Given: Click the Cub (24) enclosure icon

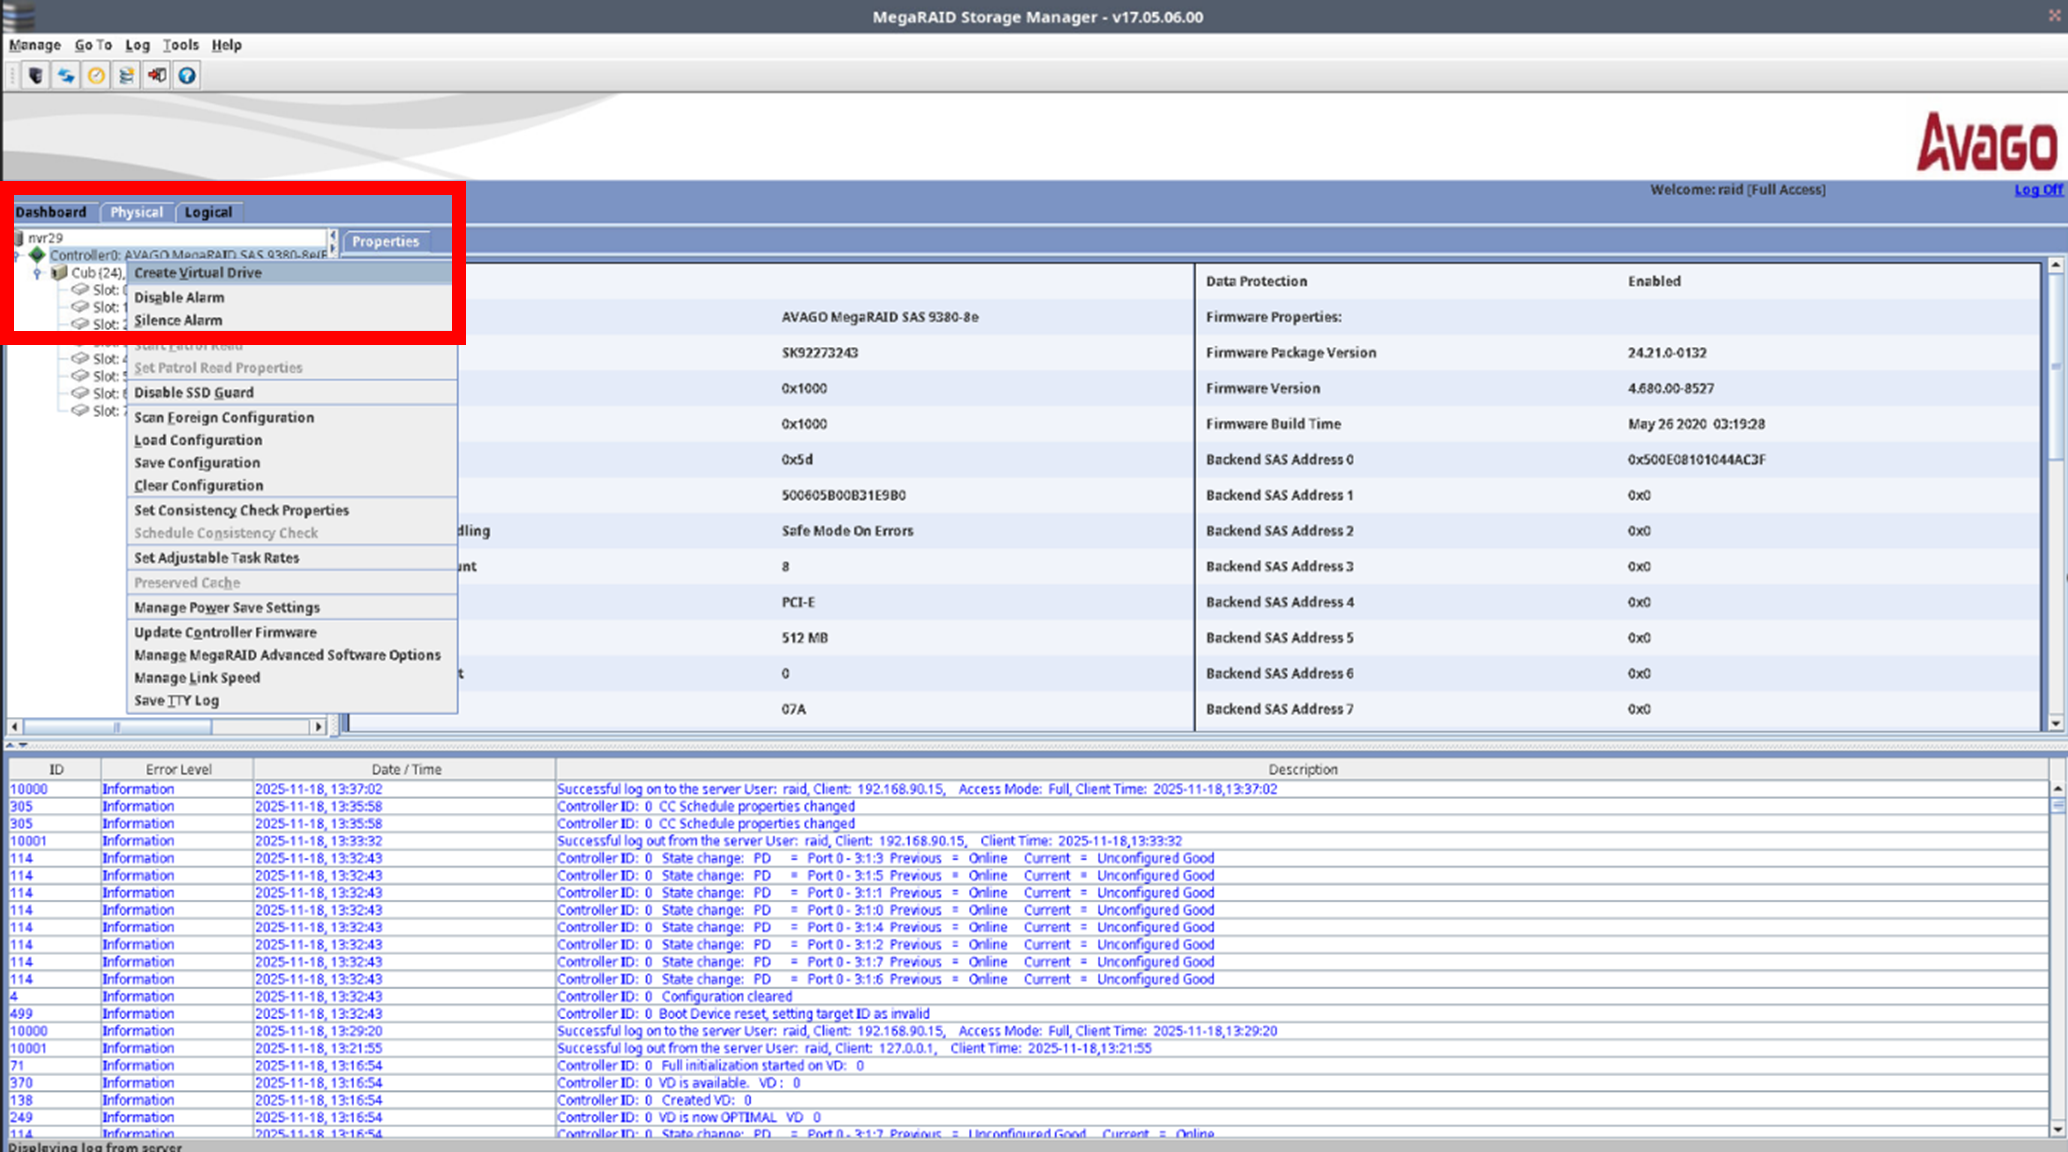Looking at the screenshot, I should 59,272.
